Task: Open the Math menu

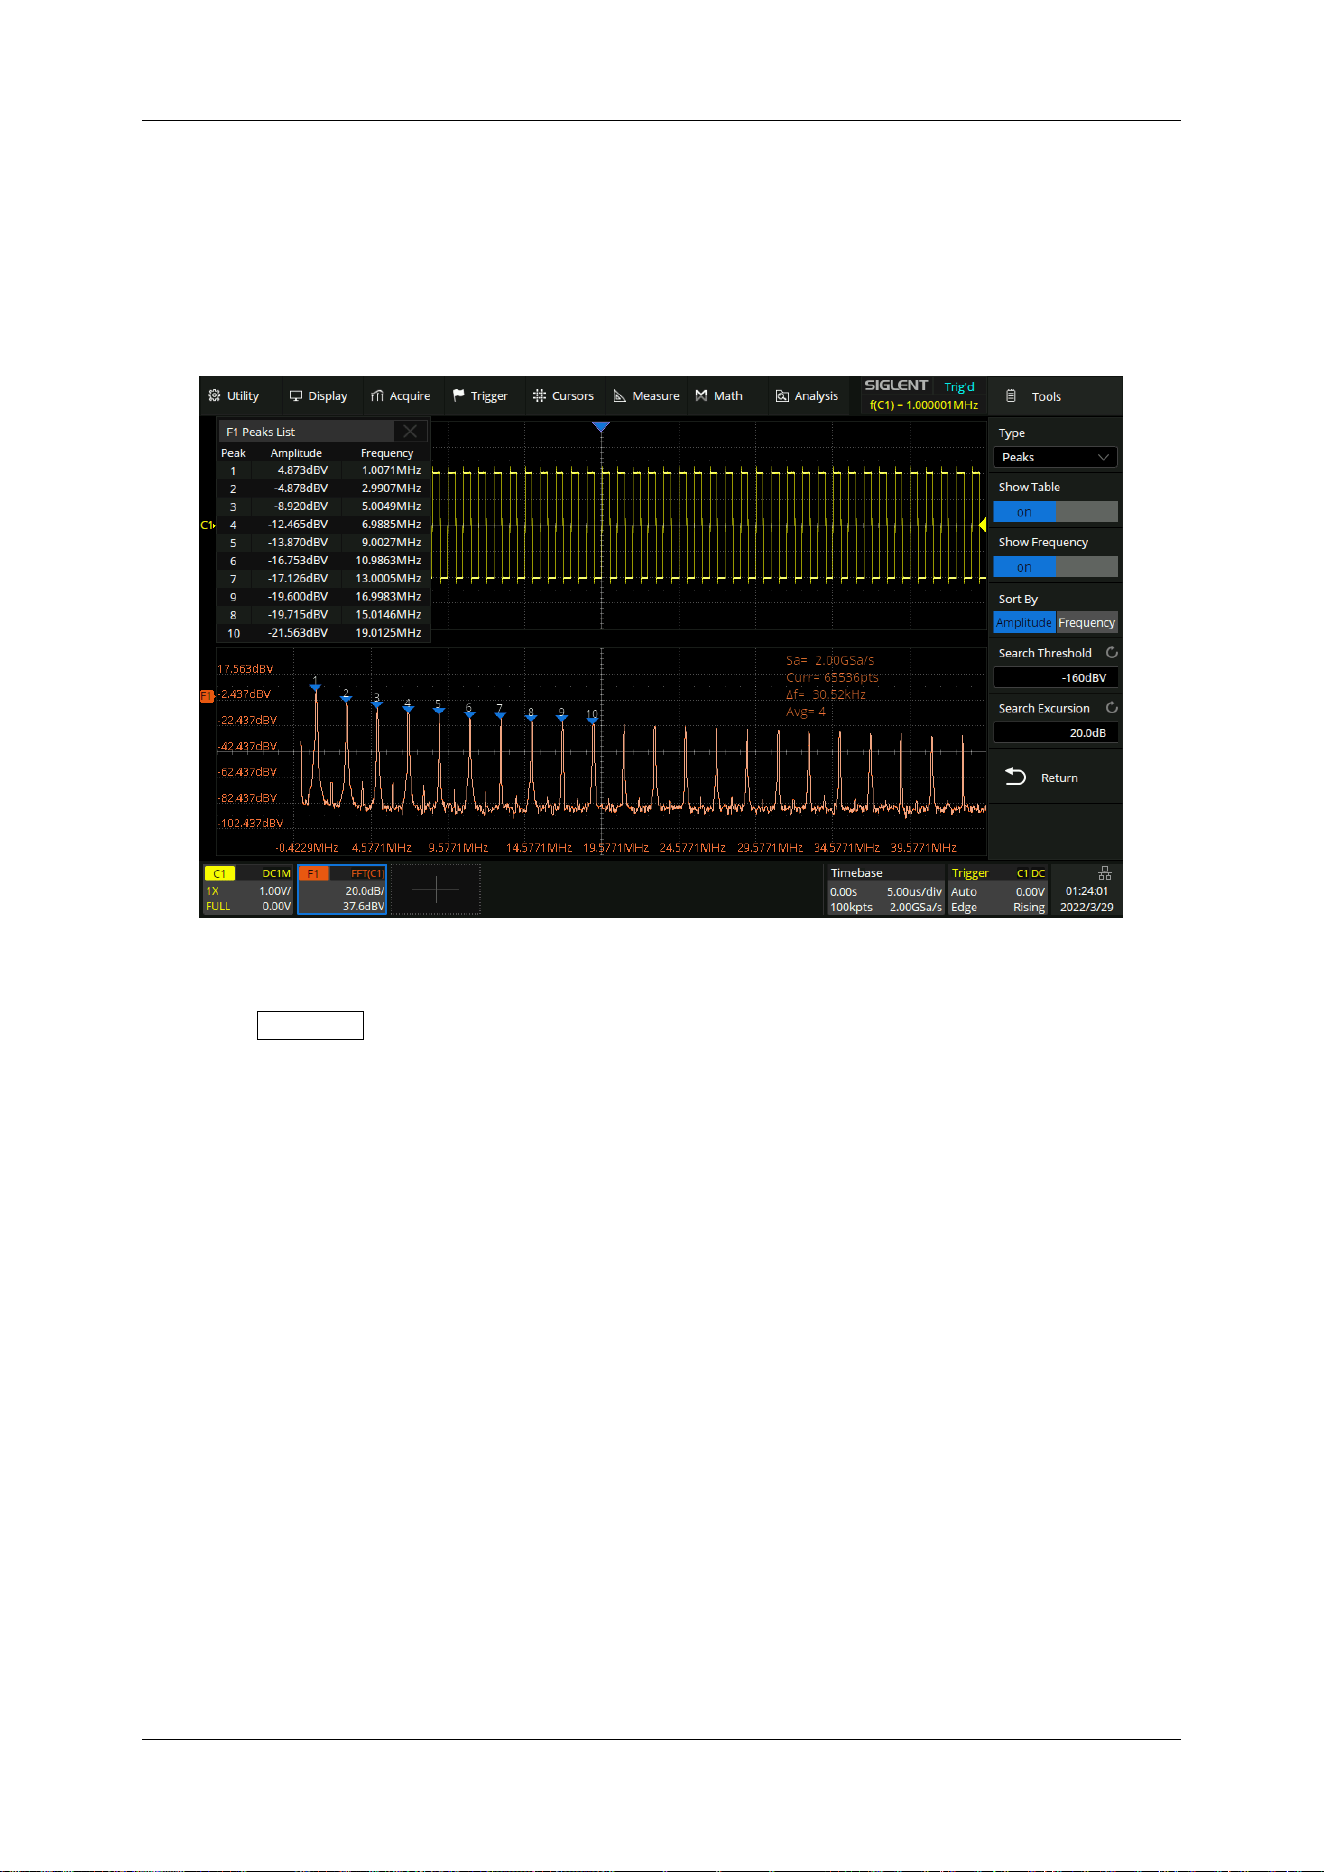Action: pos(719,396)
